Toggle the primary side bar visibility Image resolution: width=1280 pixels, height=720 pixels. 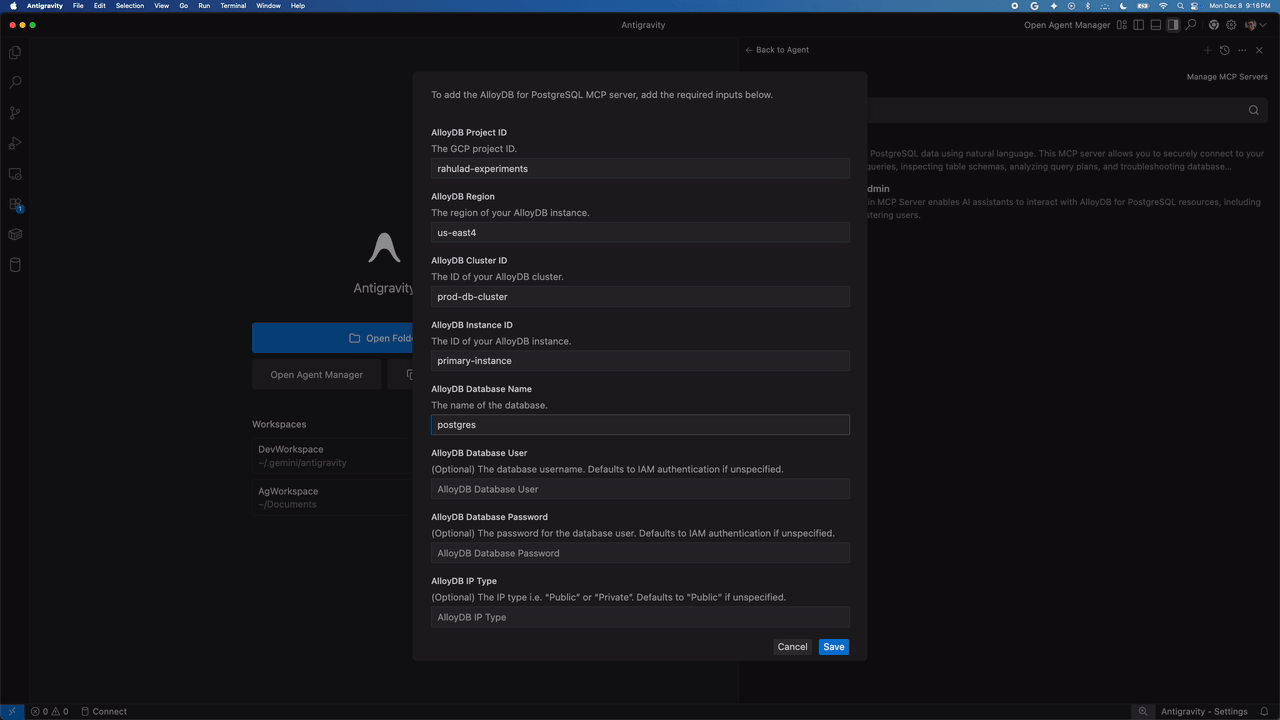click(x=1139, y=25)
